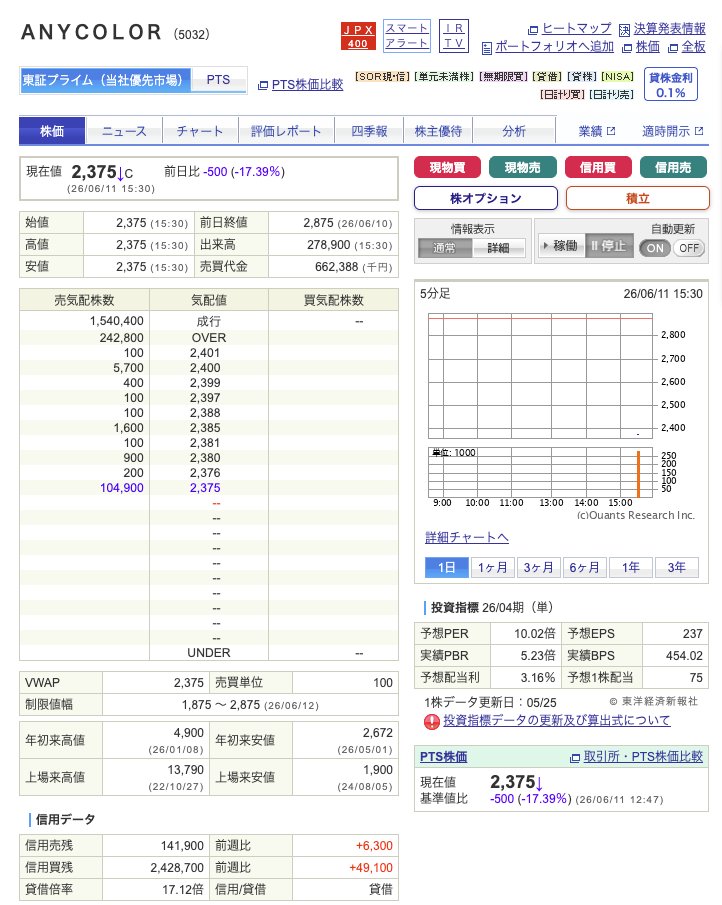Set 情報表示 to 通常
Screen dimensions: 722x905
444,248
